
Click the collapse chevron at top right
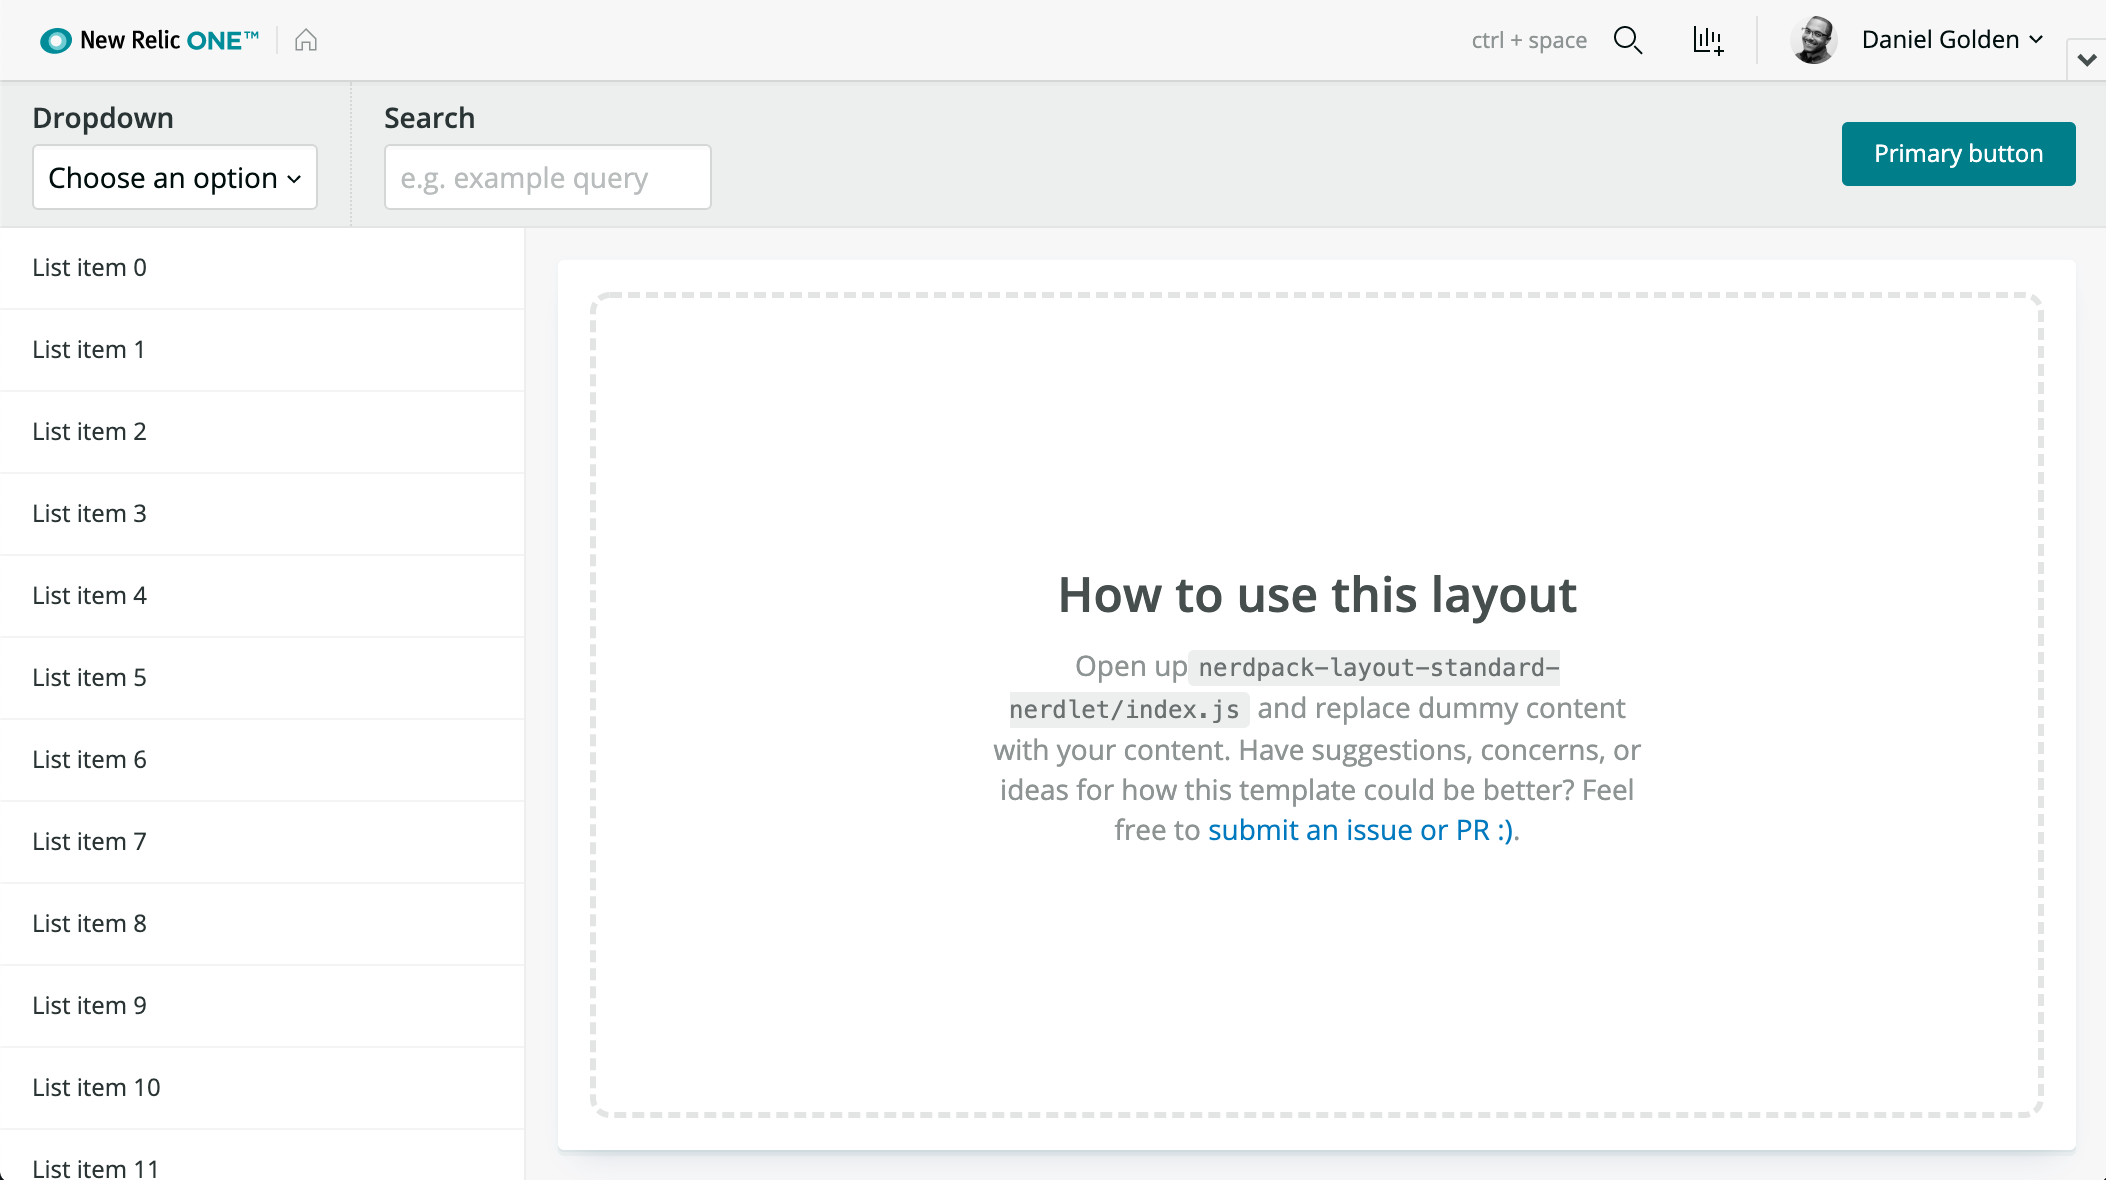2086,60
